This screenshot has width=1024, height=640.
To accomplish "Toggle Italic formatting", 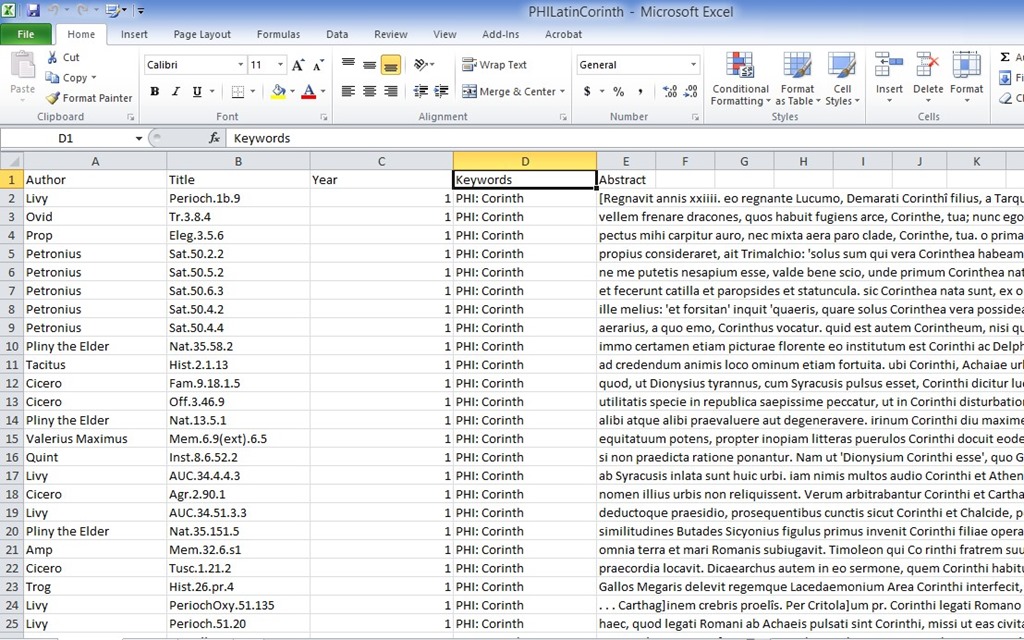I will 176,92.
